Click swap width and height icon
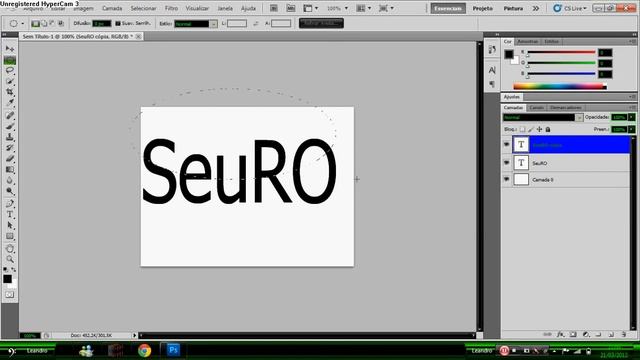 (x=256, y=24)
